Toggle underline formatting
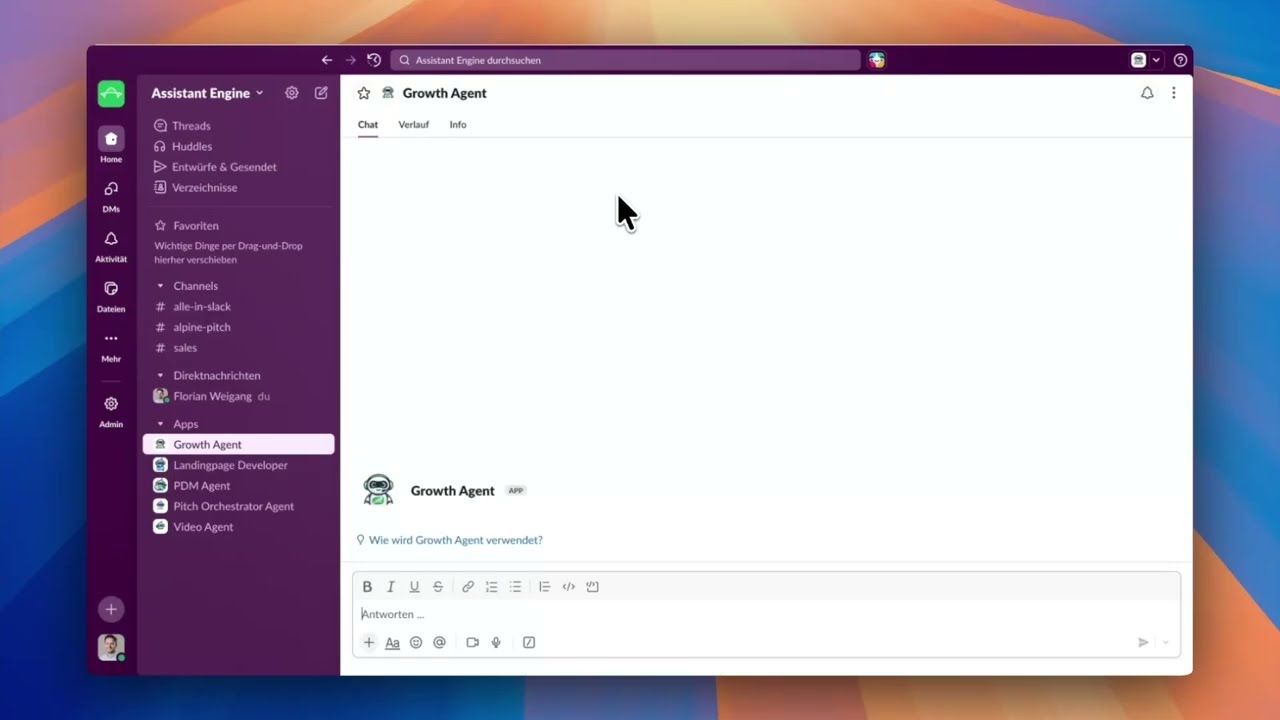 click(x=414, y=587)
